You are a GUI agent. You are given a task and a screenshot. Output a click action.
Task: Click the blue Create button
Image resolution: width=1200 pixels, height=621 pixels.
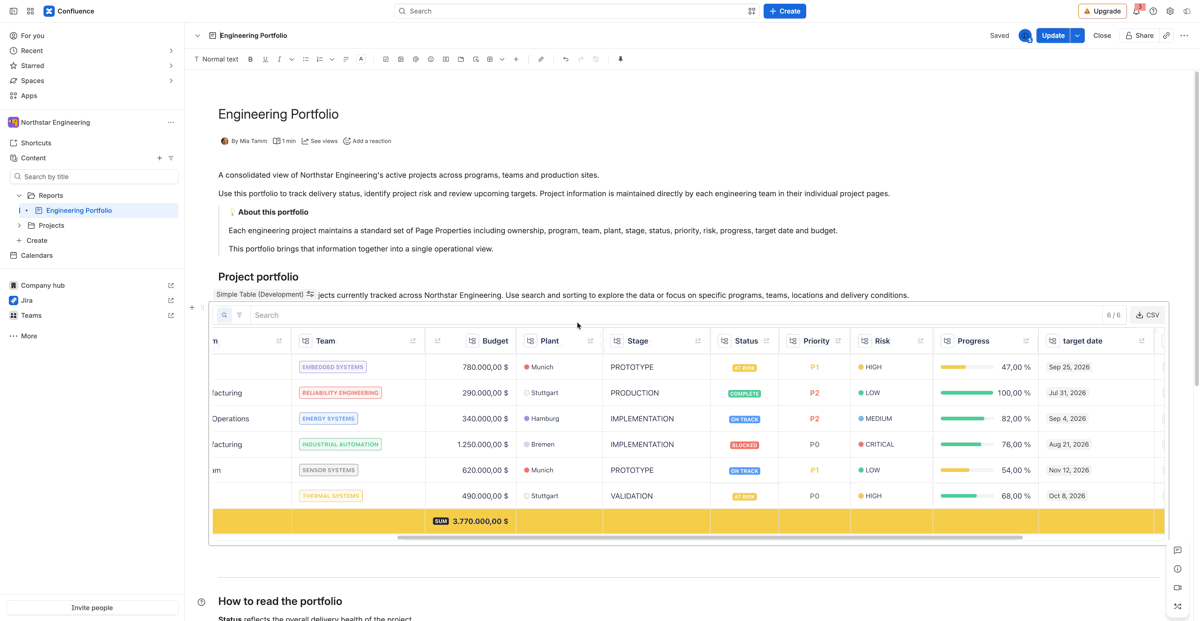[x=785, y=11]
